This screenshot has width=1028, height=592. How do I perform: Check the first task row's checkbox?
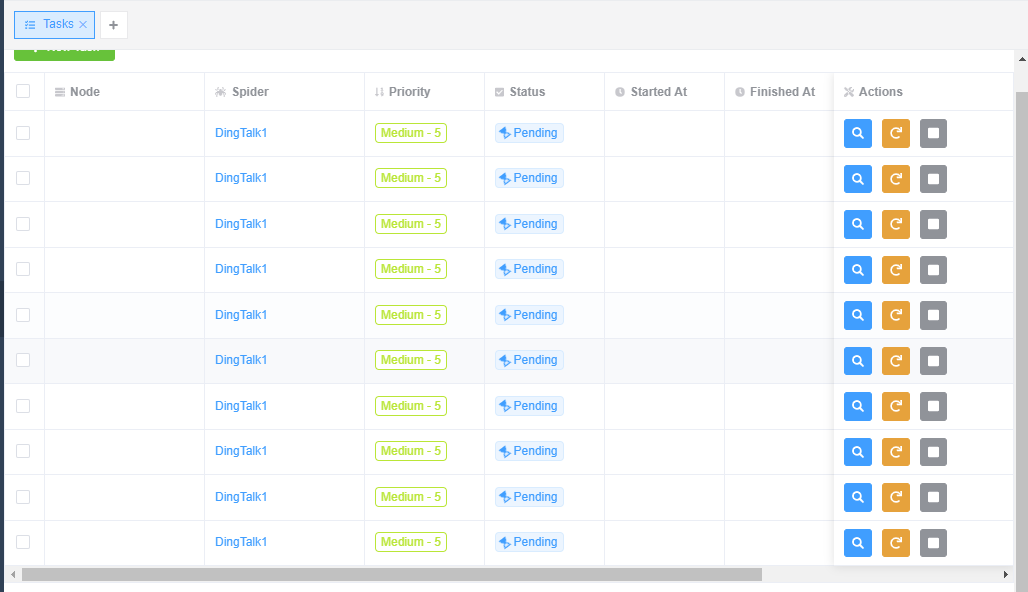[x=23, y=133]
